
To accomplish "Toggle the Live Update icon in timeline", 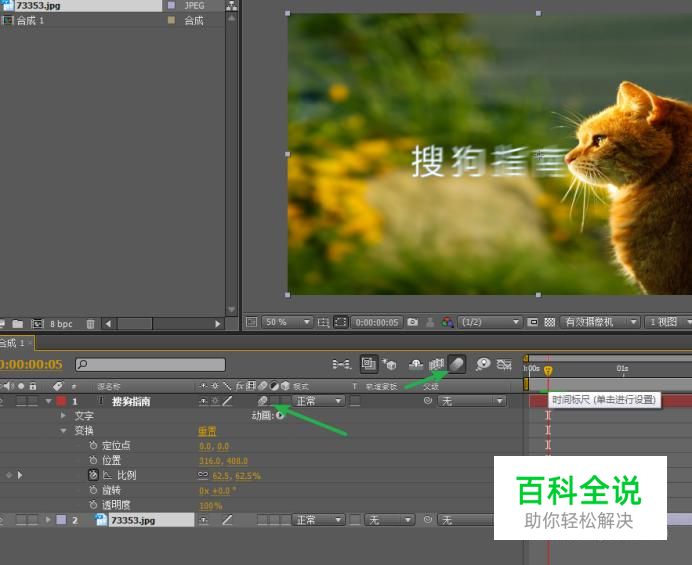I will (x=369, y=364).
